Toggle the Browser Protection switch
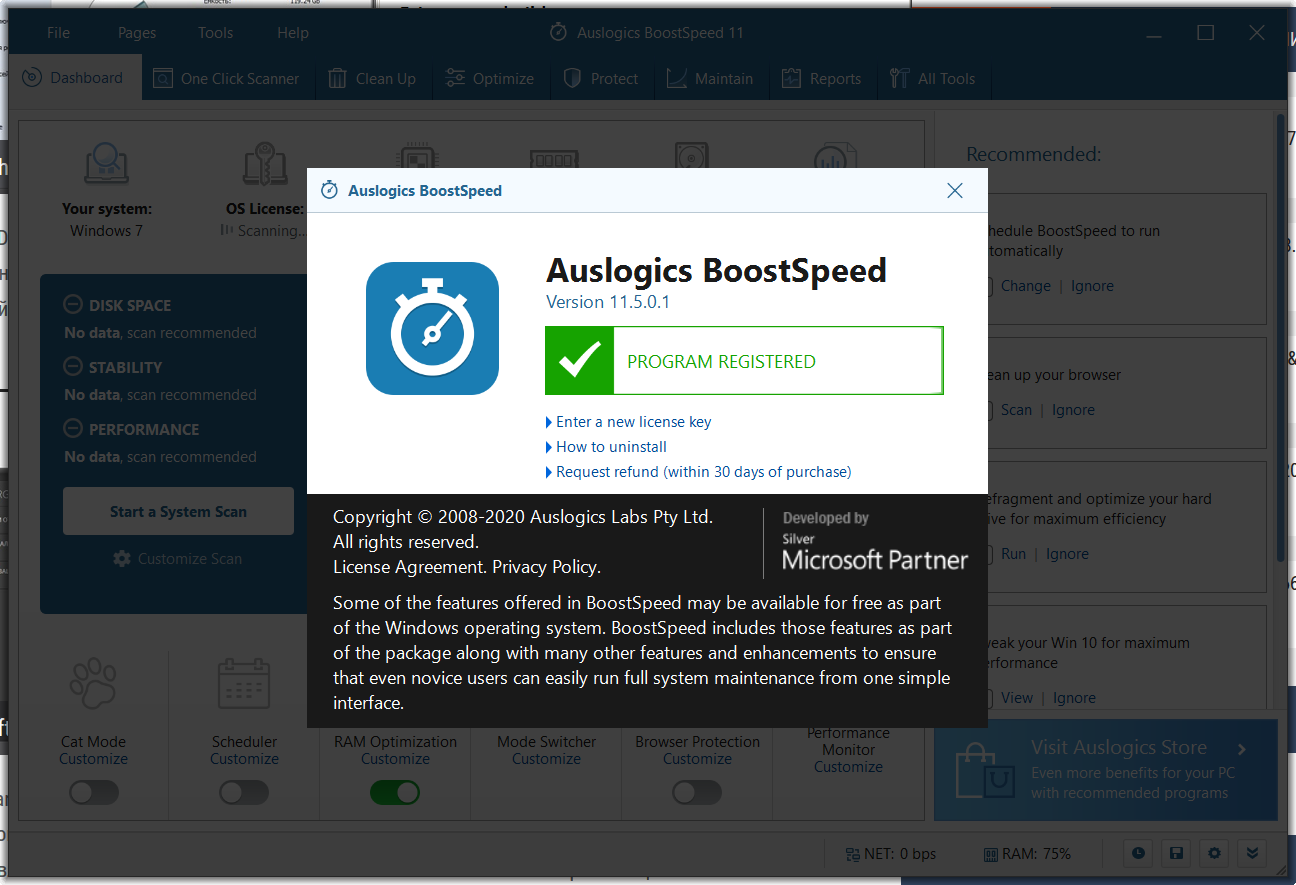 (x=697, y=793)
